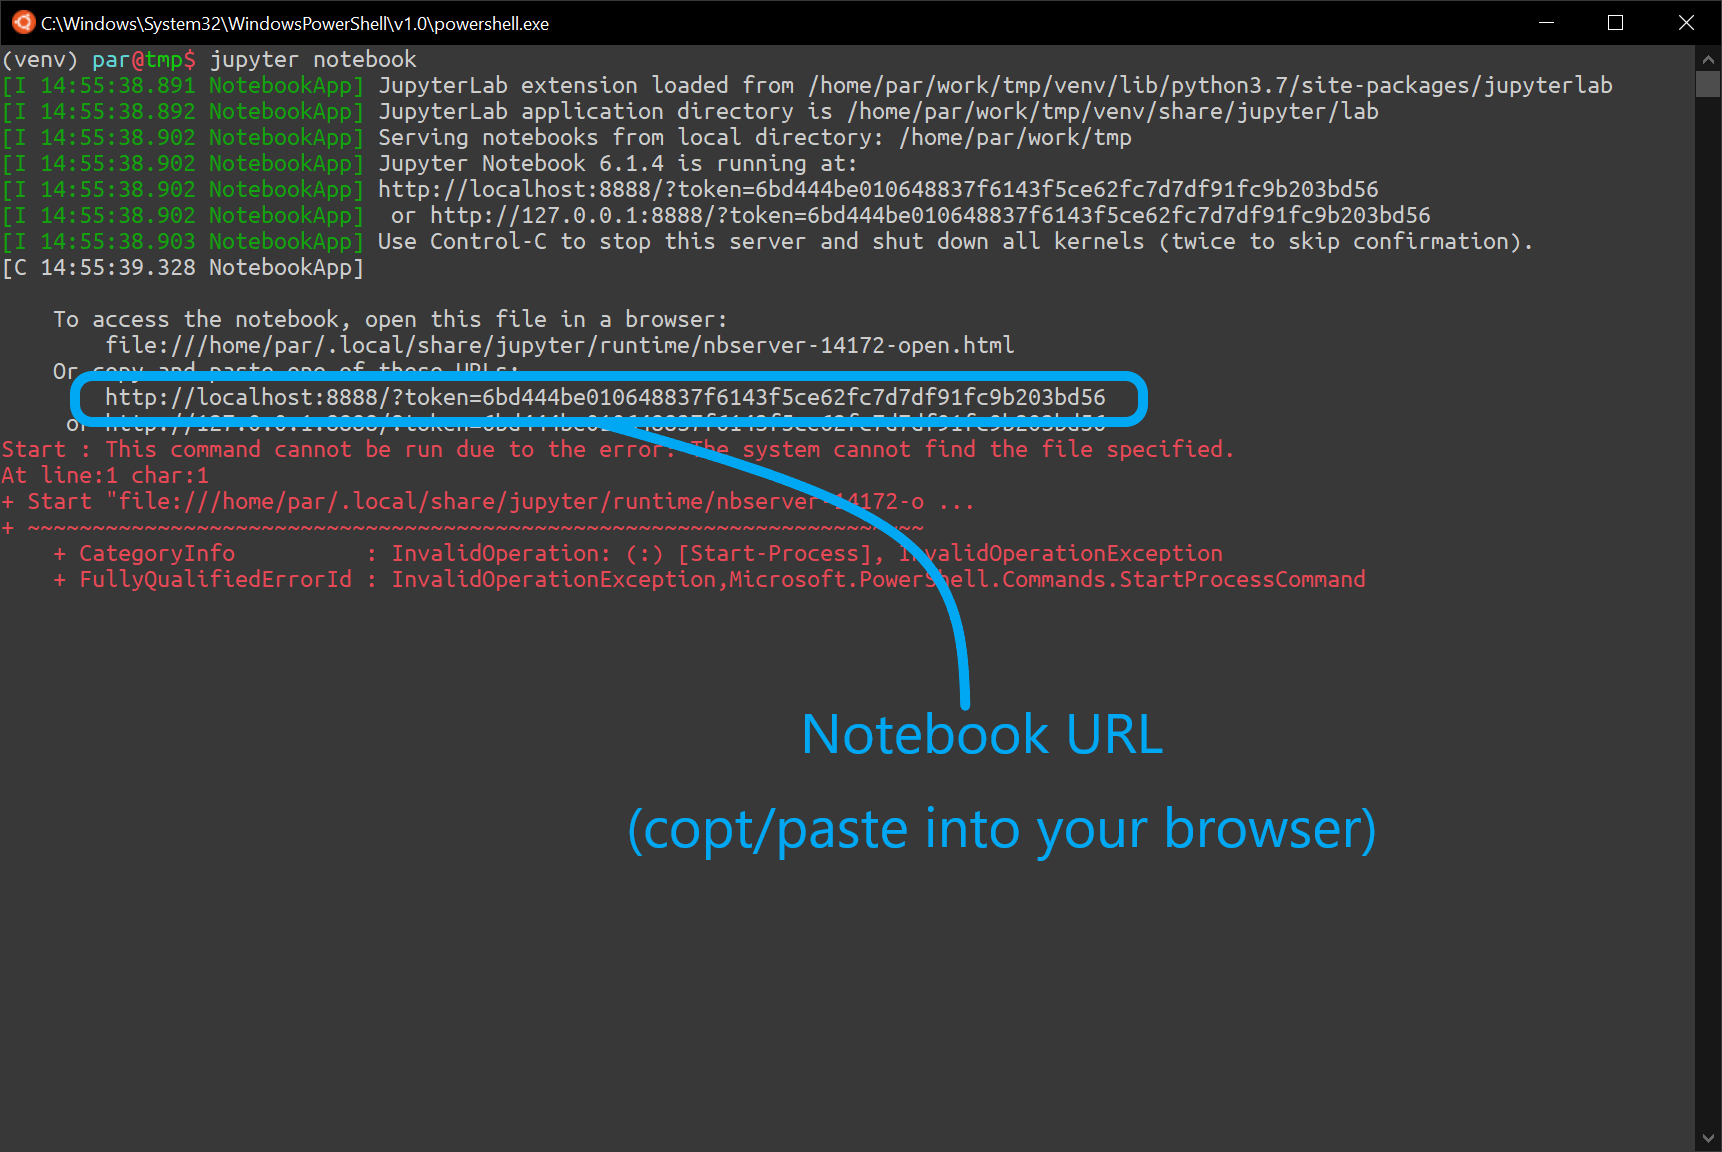Click the 'copt/paste into your browser' caption
This screenshot has width=1722, height=1152.
pos(1001,830)
